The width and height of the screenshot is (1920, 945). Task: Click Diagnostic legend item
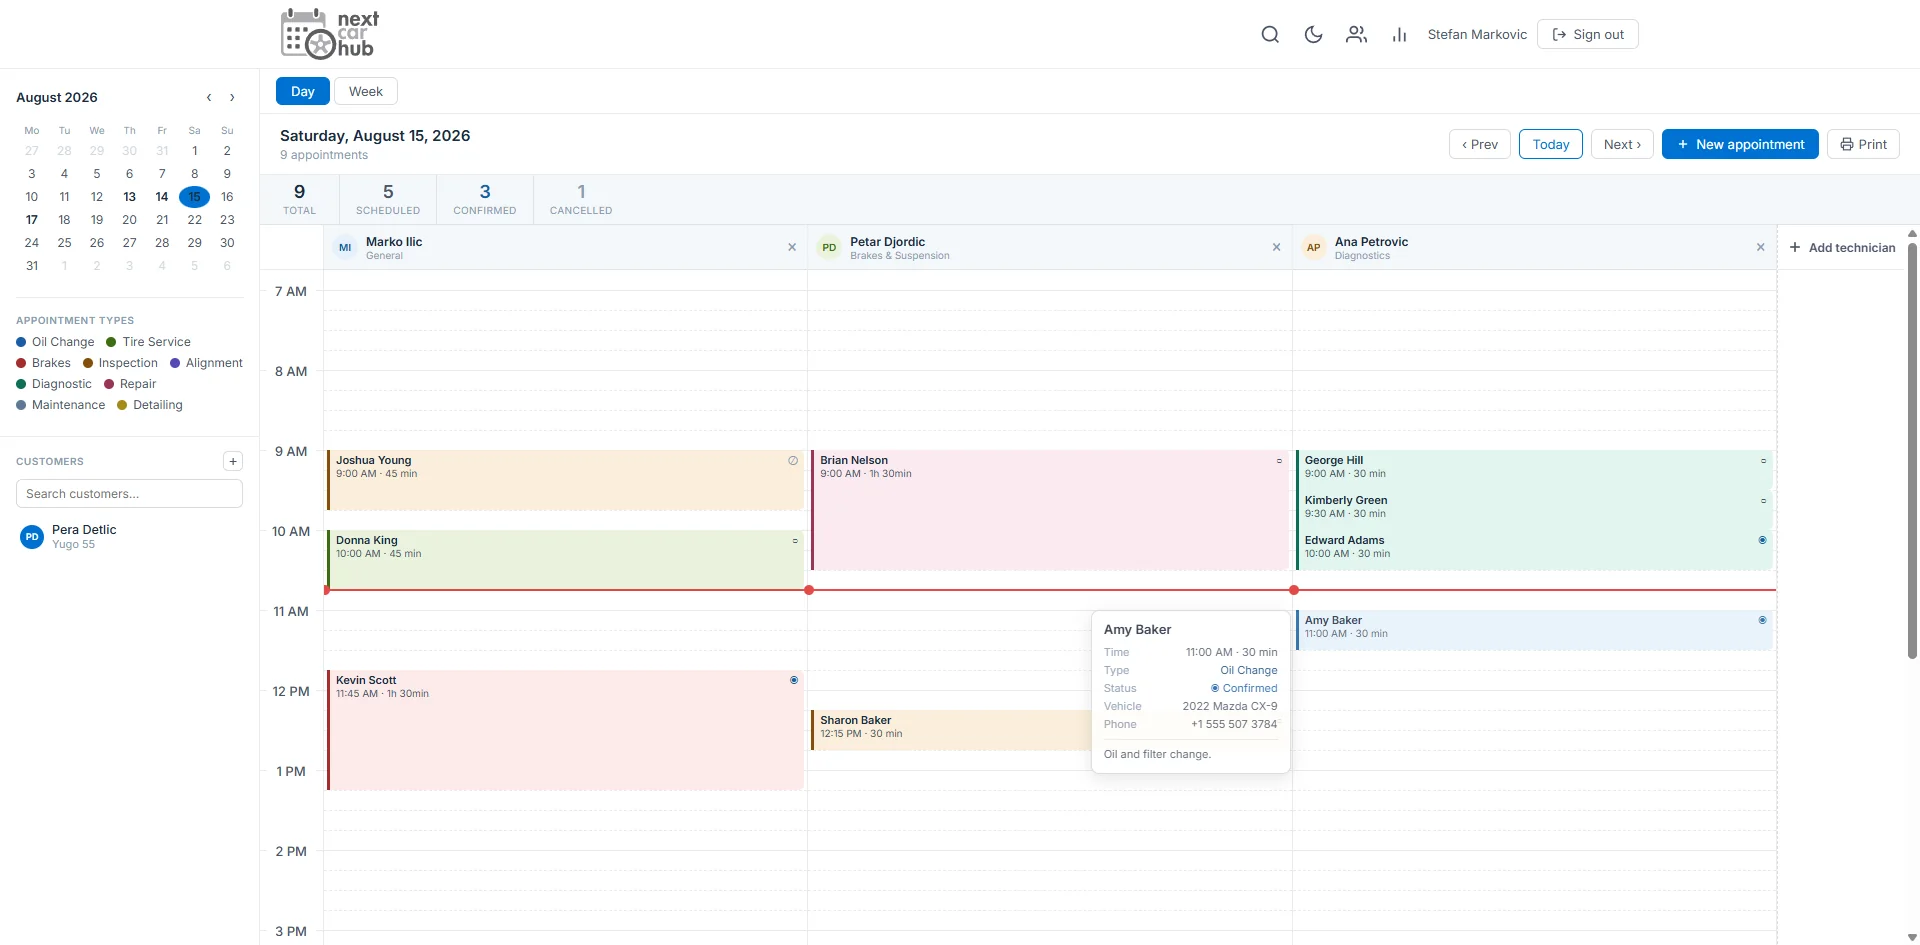[54, 384]
